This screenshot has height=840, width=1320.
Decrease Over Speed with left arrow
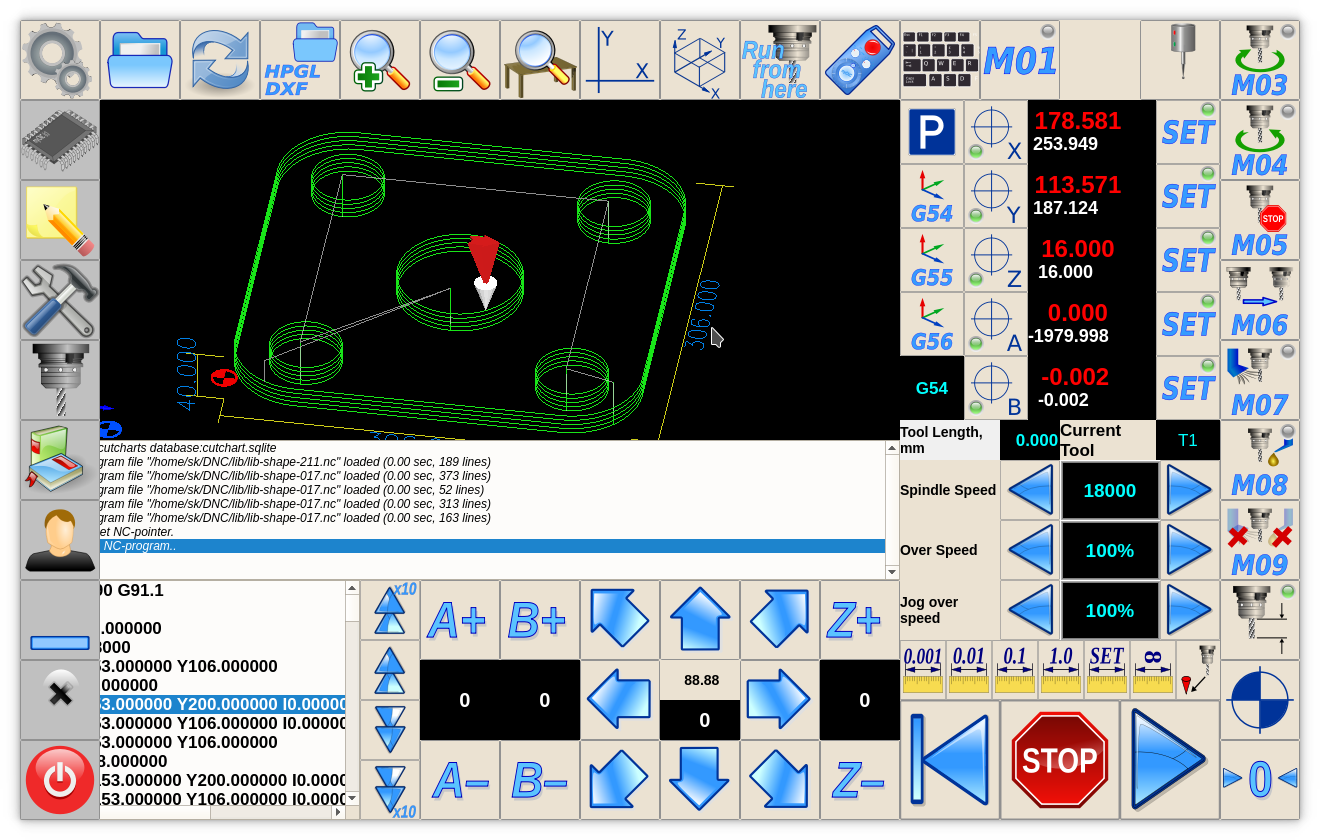1030,550
